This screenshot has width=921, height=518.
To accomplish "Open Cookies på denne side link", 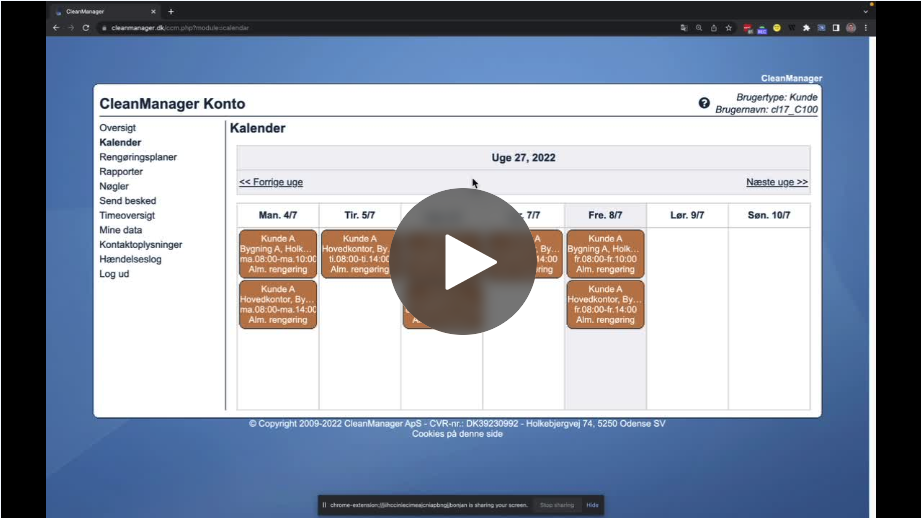I will [x=457, y=434].
